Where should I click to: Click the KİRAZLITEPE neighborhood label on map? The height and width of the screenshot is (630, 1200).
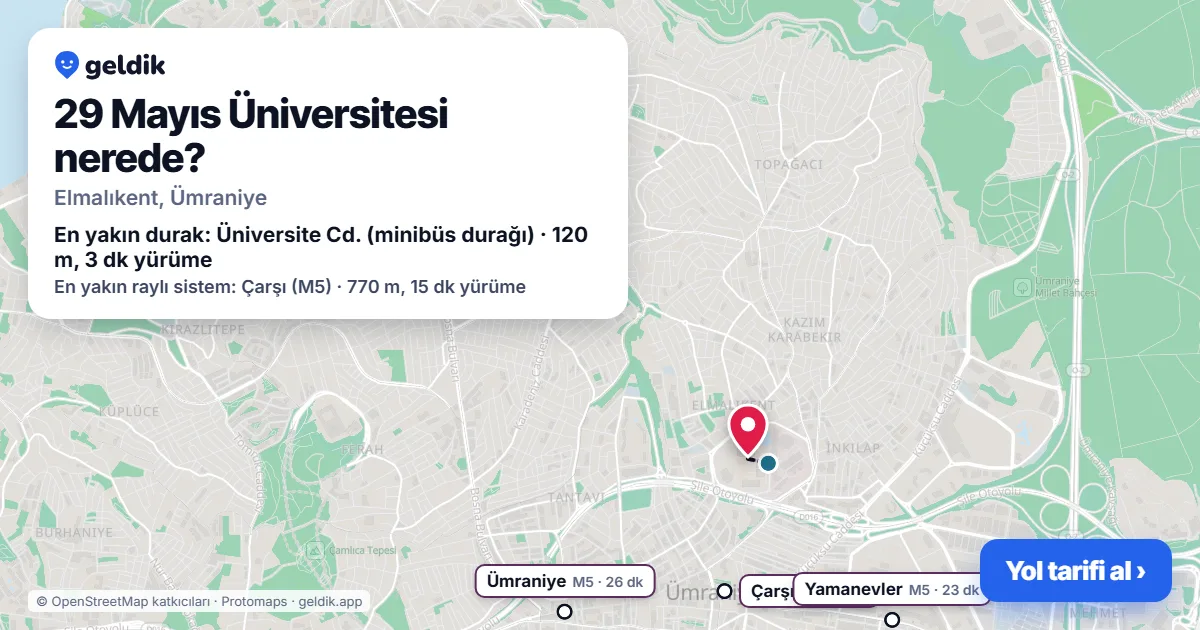pos(203,329)
